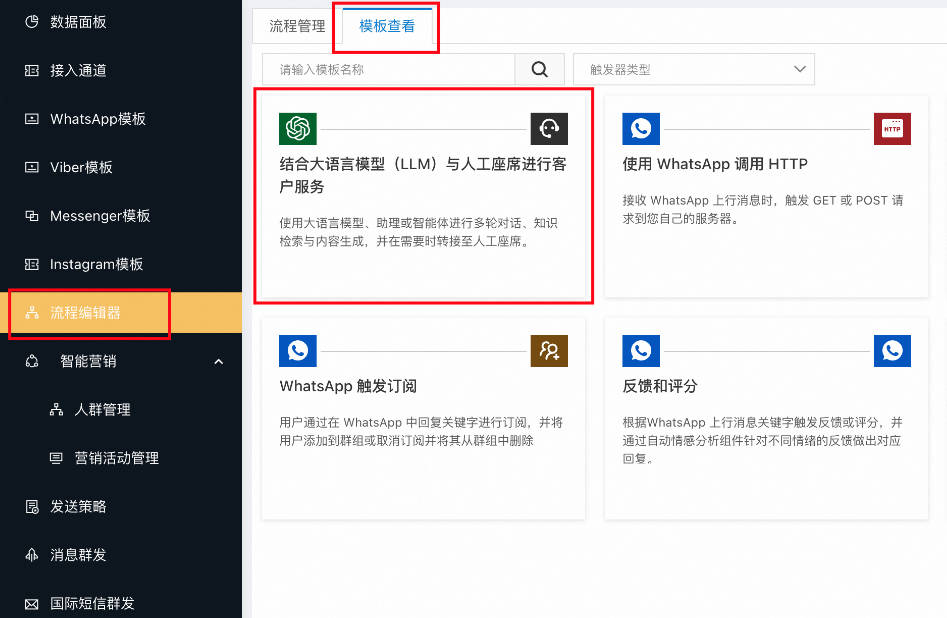Click left WhatsApp icon on 反馈和评分 card
This screenshot has height=618, width=947.
click(x=641, y=351)
